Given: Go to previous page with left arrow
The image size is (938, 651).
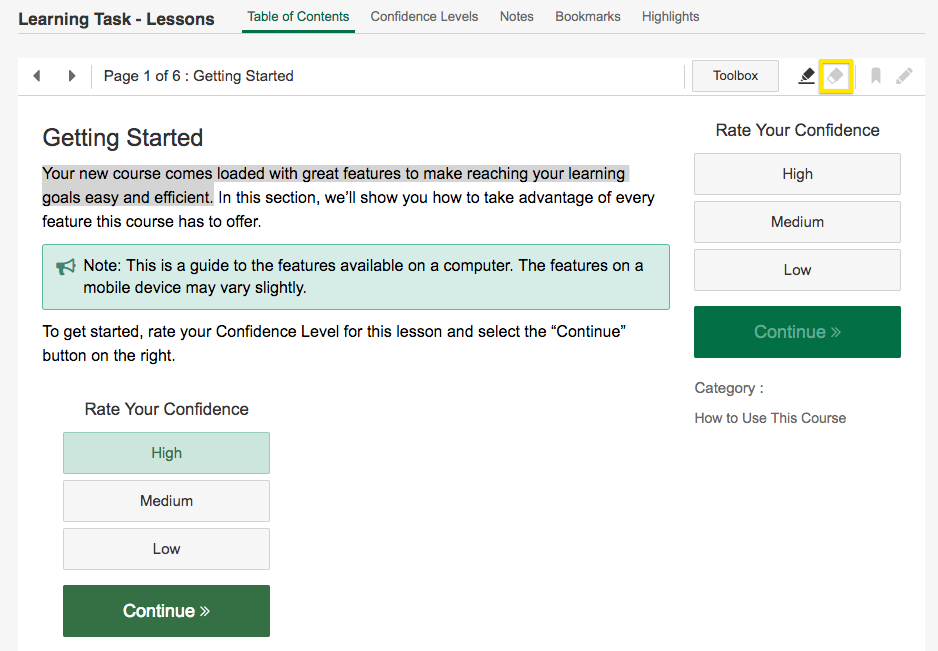Looking at the screenshot, I should click(37, 75).
